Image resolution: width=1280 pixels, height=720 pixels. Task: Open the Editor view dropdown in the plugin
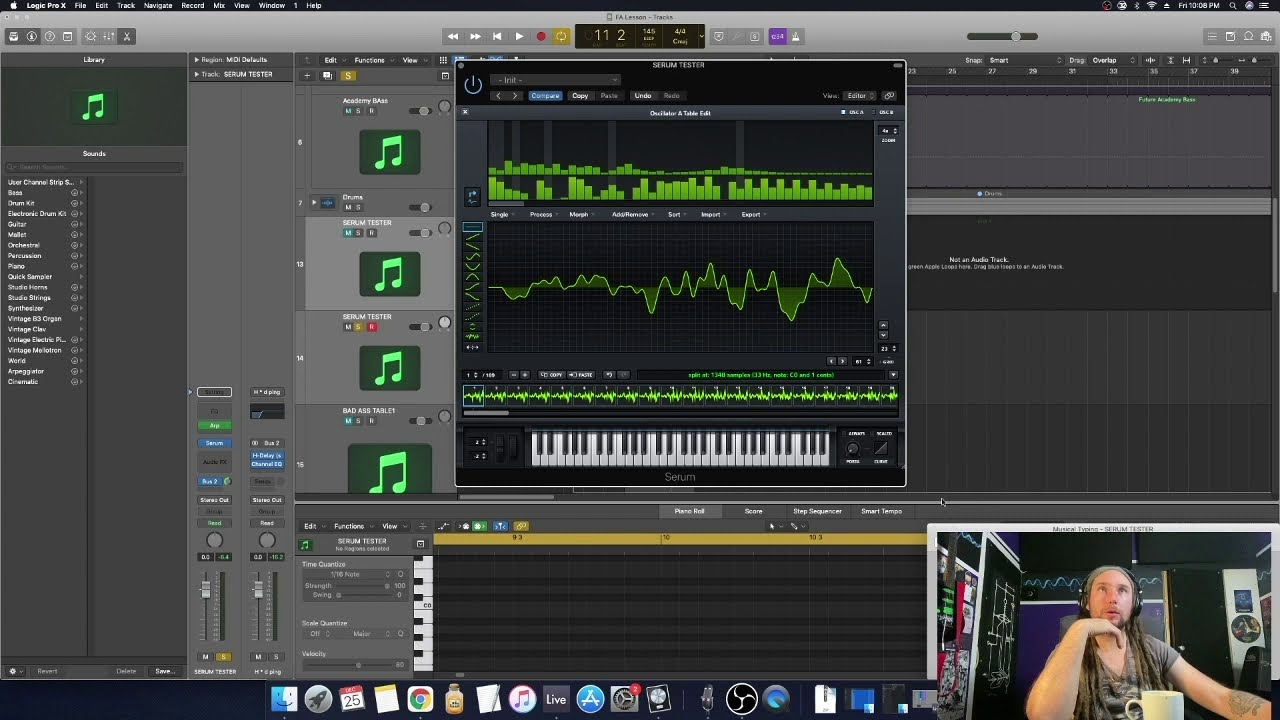(859, 96)
